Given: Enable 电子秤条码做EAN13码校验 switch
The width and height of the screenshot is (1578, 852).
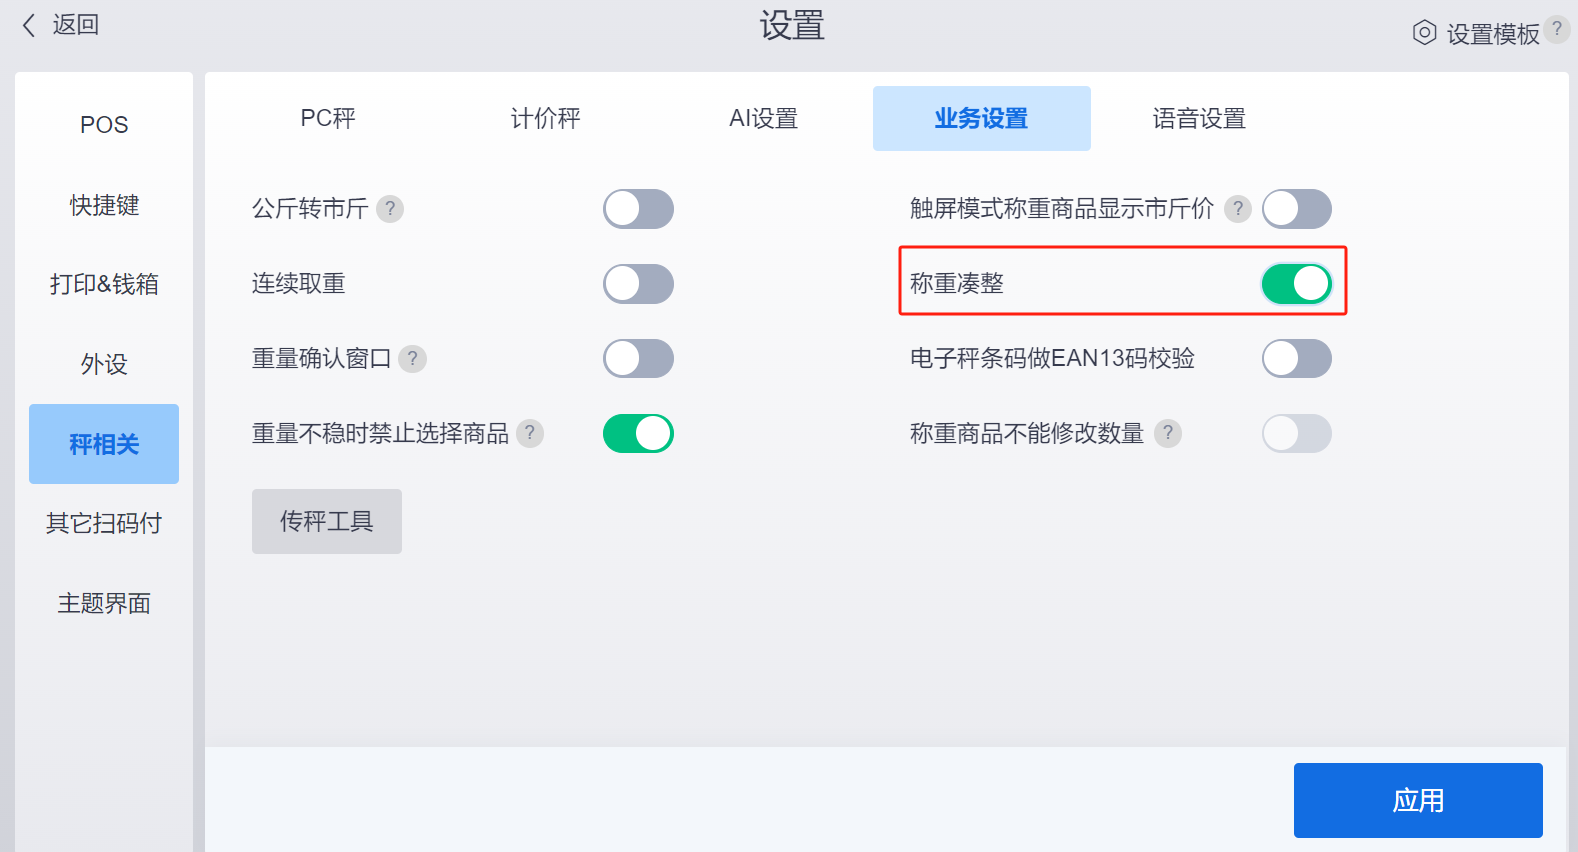Looking at the screenshot, I should pos(1296,359).
